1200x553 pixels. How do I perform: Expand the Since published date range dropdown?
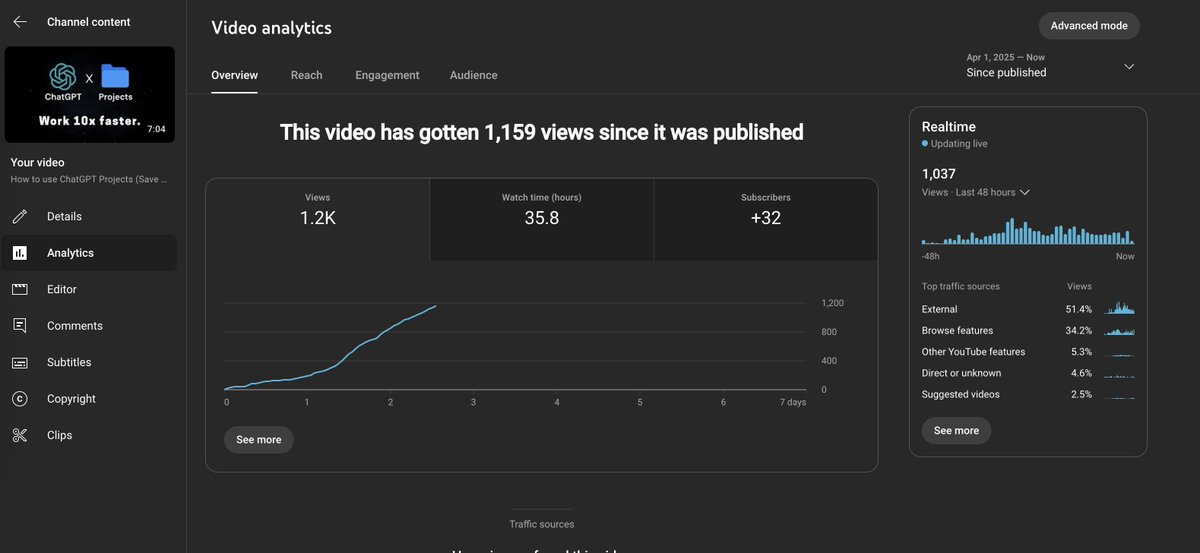tap(1129, 66)
